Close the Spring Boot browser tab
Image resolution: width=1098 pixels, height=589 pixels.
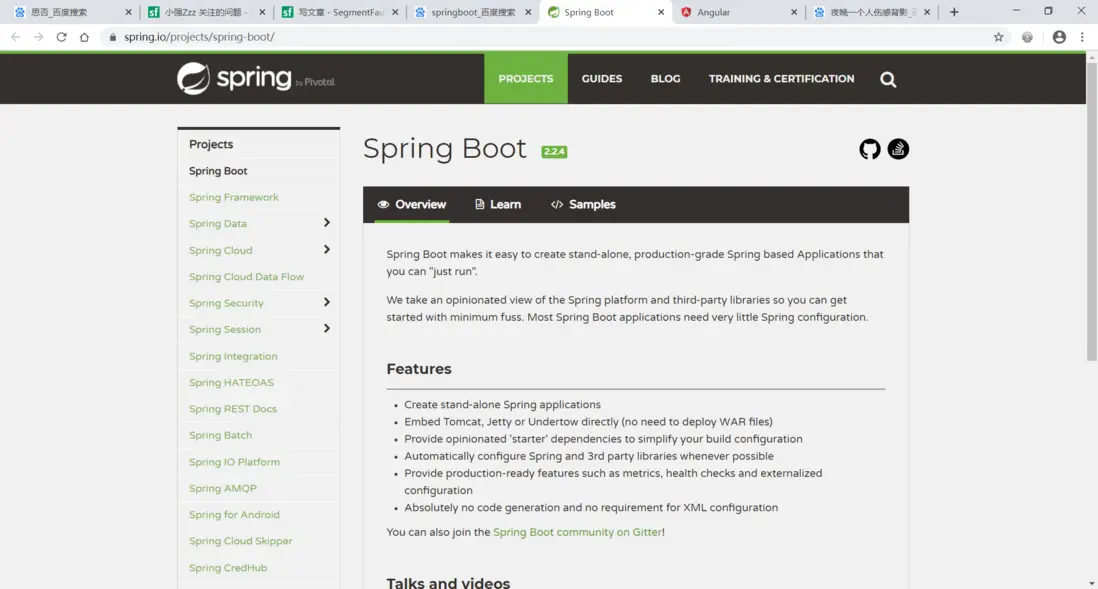coord(660,12)
